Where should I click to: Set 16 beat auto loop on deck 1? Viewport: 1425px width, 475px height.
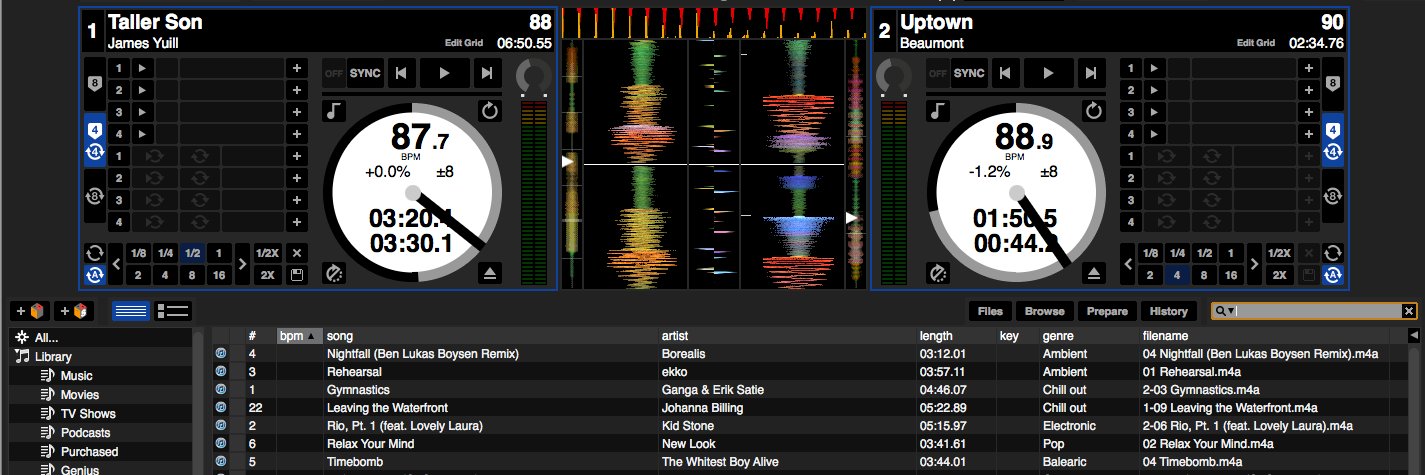[x=219, y=275]
